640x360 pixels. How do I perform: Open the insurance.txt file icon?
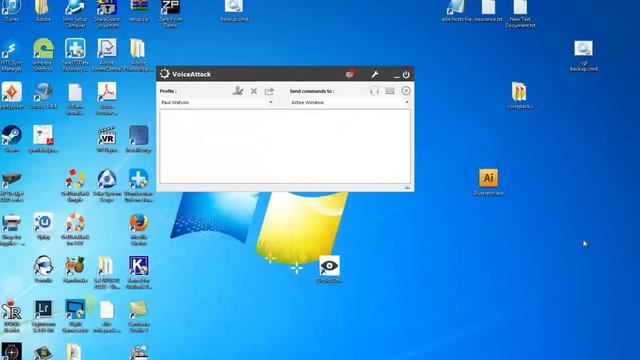click(488, 11)
